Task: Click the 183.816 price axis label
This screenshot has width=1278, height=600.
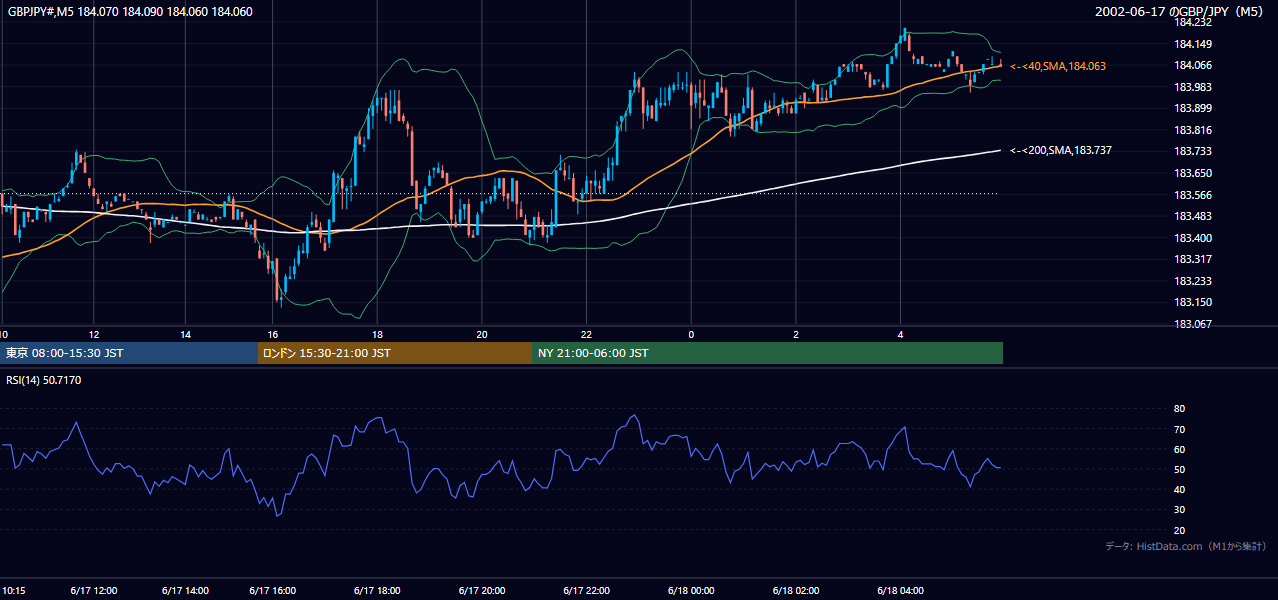Action: [1193, 130]
